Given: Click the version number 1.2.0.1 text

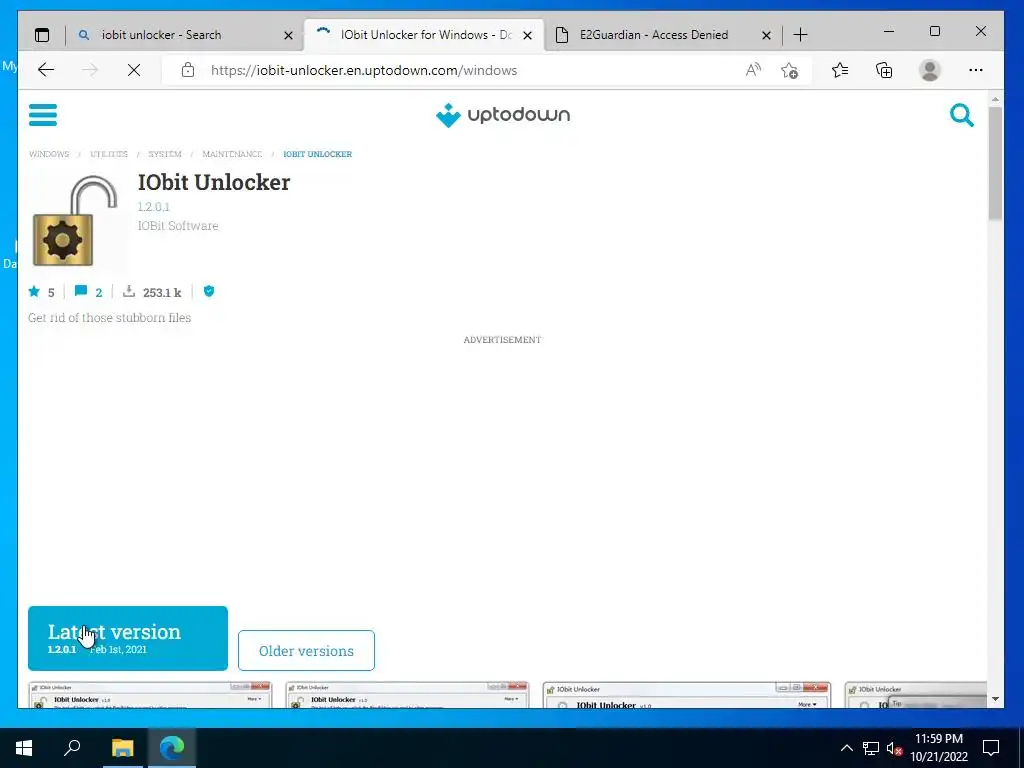Looking at the screenshot, I should coord(153,206).
